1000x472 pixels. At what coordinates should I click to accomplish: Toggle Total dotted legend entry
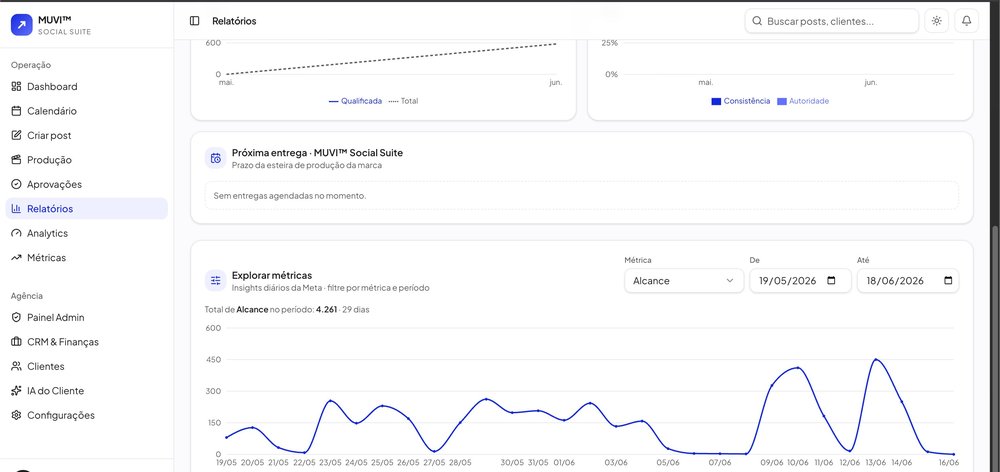click(x=403, y=101)
